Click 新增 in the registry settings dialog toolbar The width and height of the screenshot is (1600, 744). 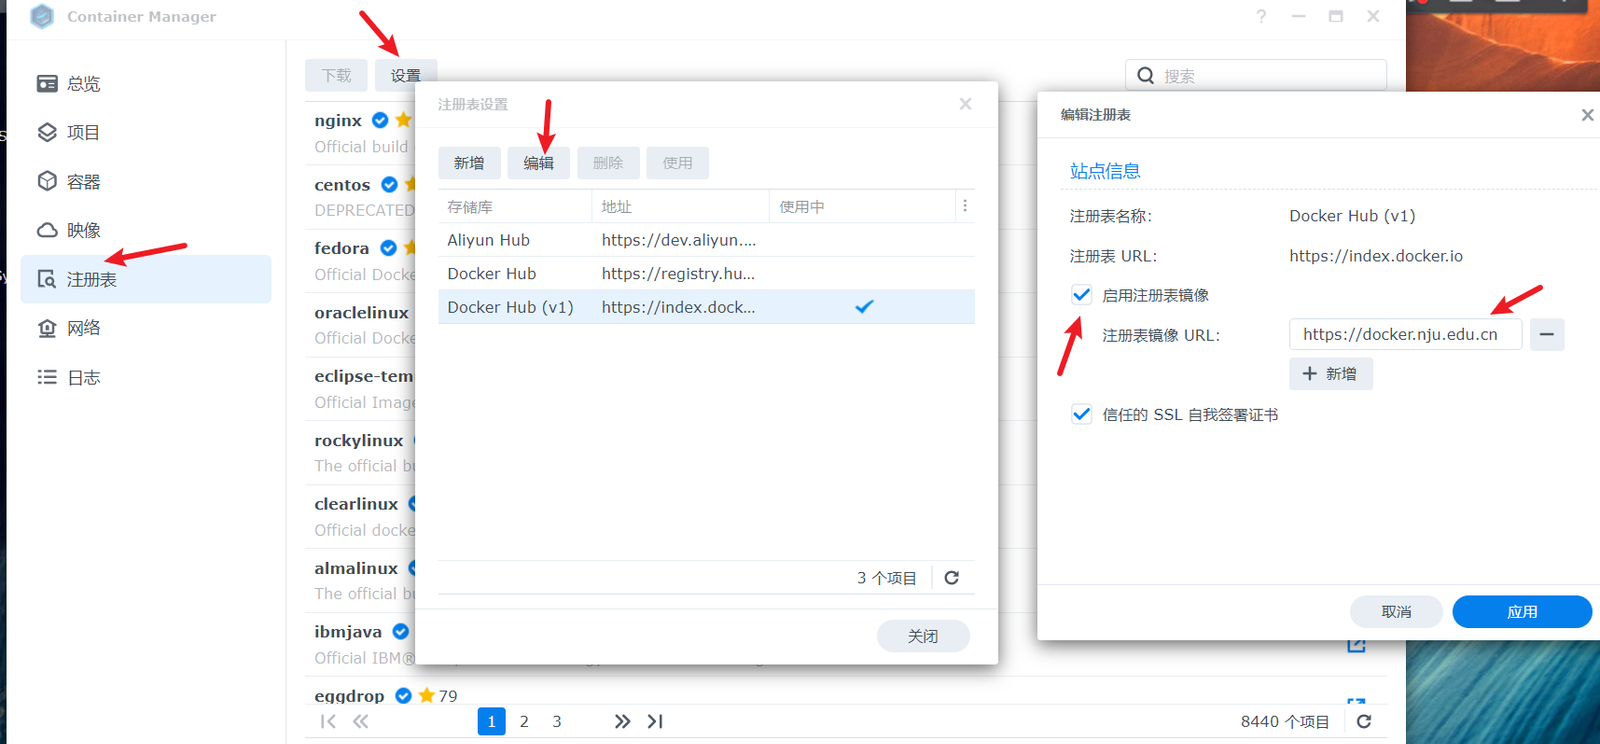469,163
